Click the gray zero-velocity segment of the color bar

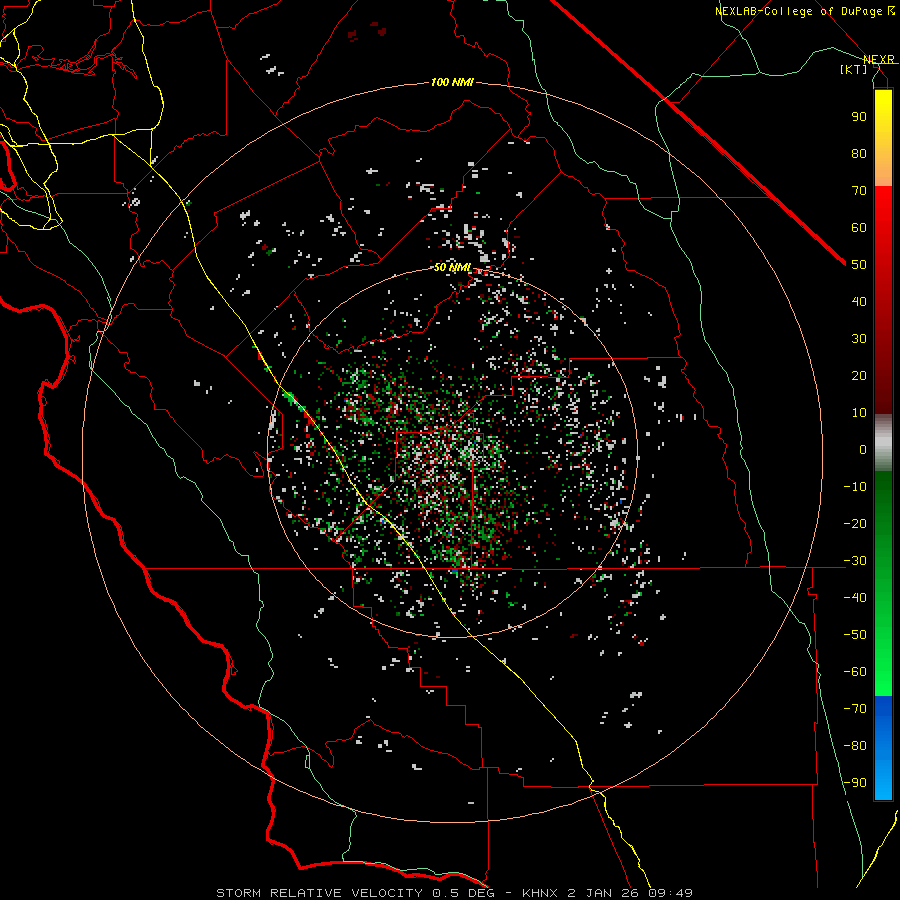[883, 443]
